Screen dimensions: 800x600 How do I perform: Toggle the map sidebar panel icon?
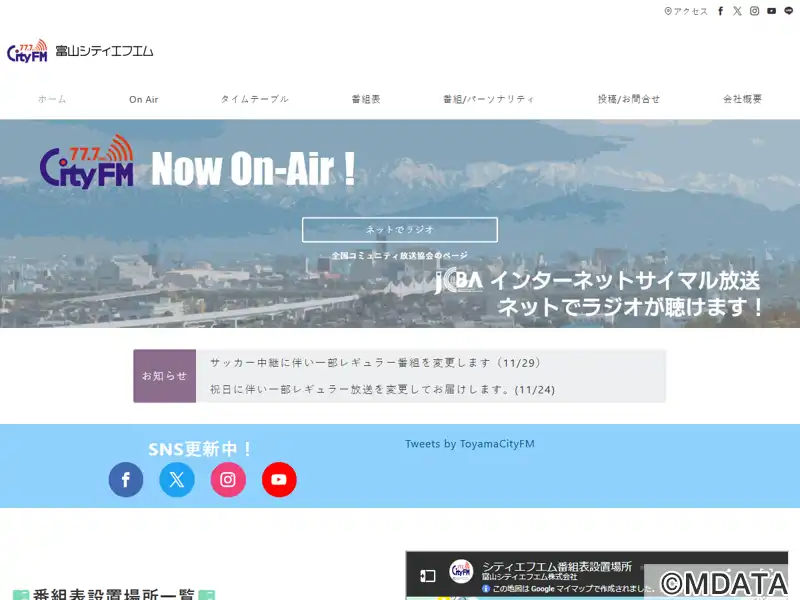(x=428, y=576)
